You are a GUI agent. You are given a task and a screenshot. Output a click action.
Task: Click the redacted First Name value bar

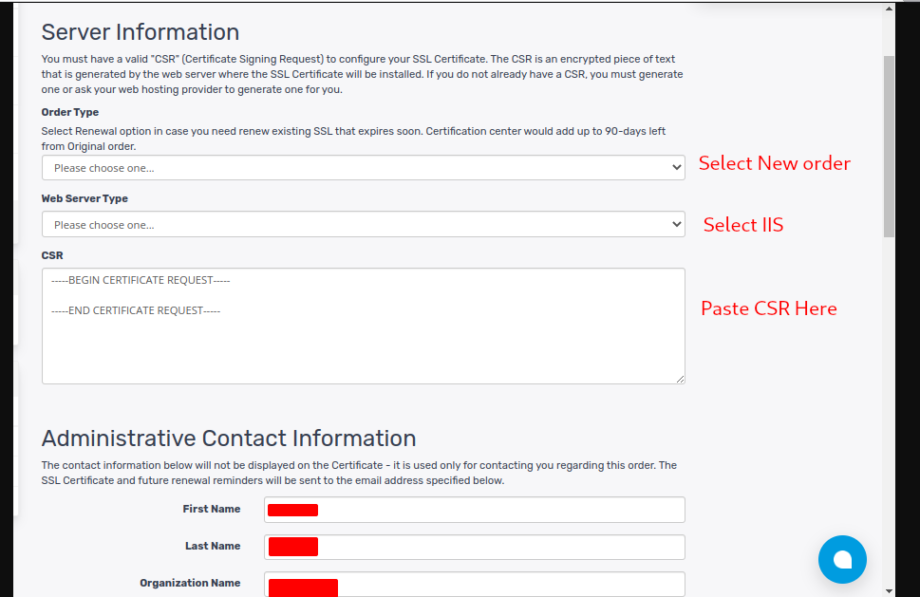(x=291, y=509)
